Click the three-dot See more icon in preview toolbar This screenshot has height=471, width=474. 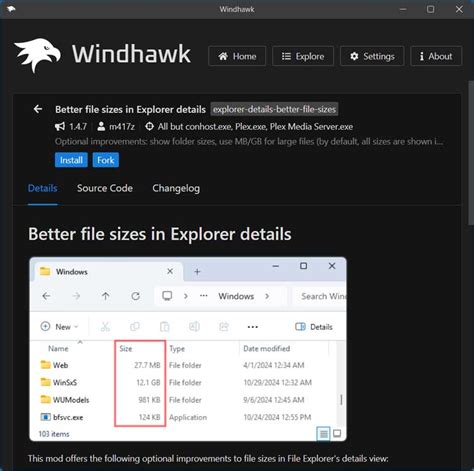[x=253, y=327]
